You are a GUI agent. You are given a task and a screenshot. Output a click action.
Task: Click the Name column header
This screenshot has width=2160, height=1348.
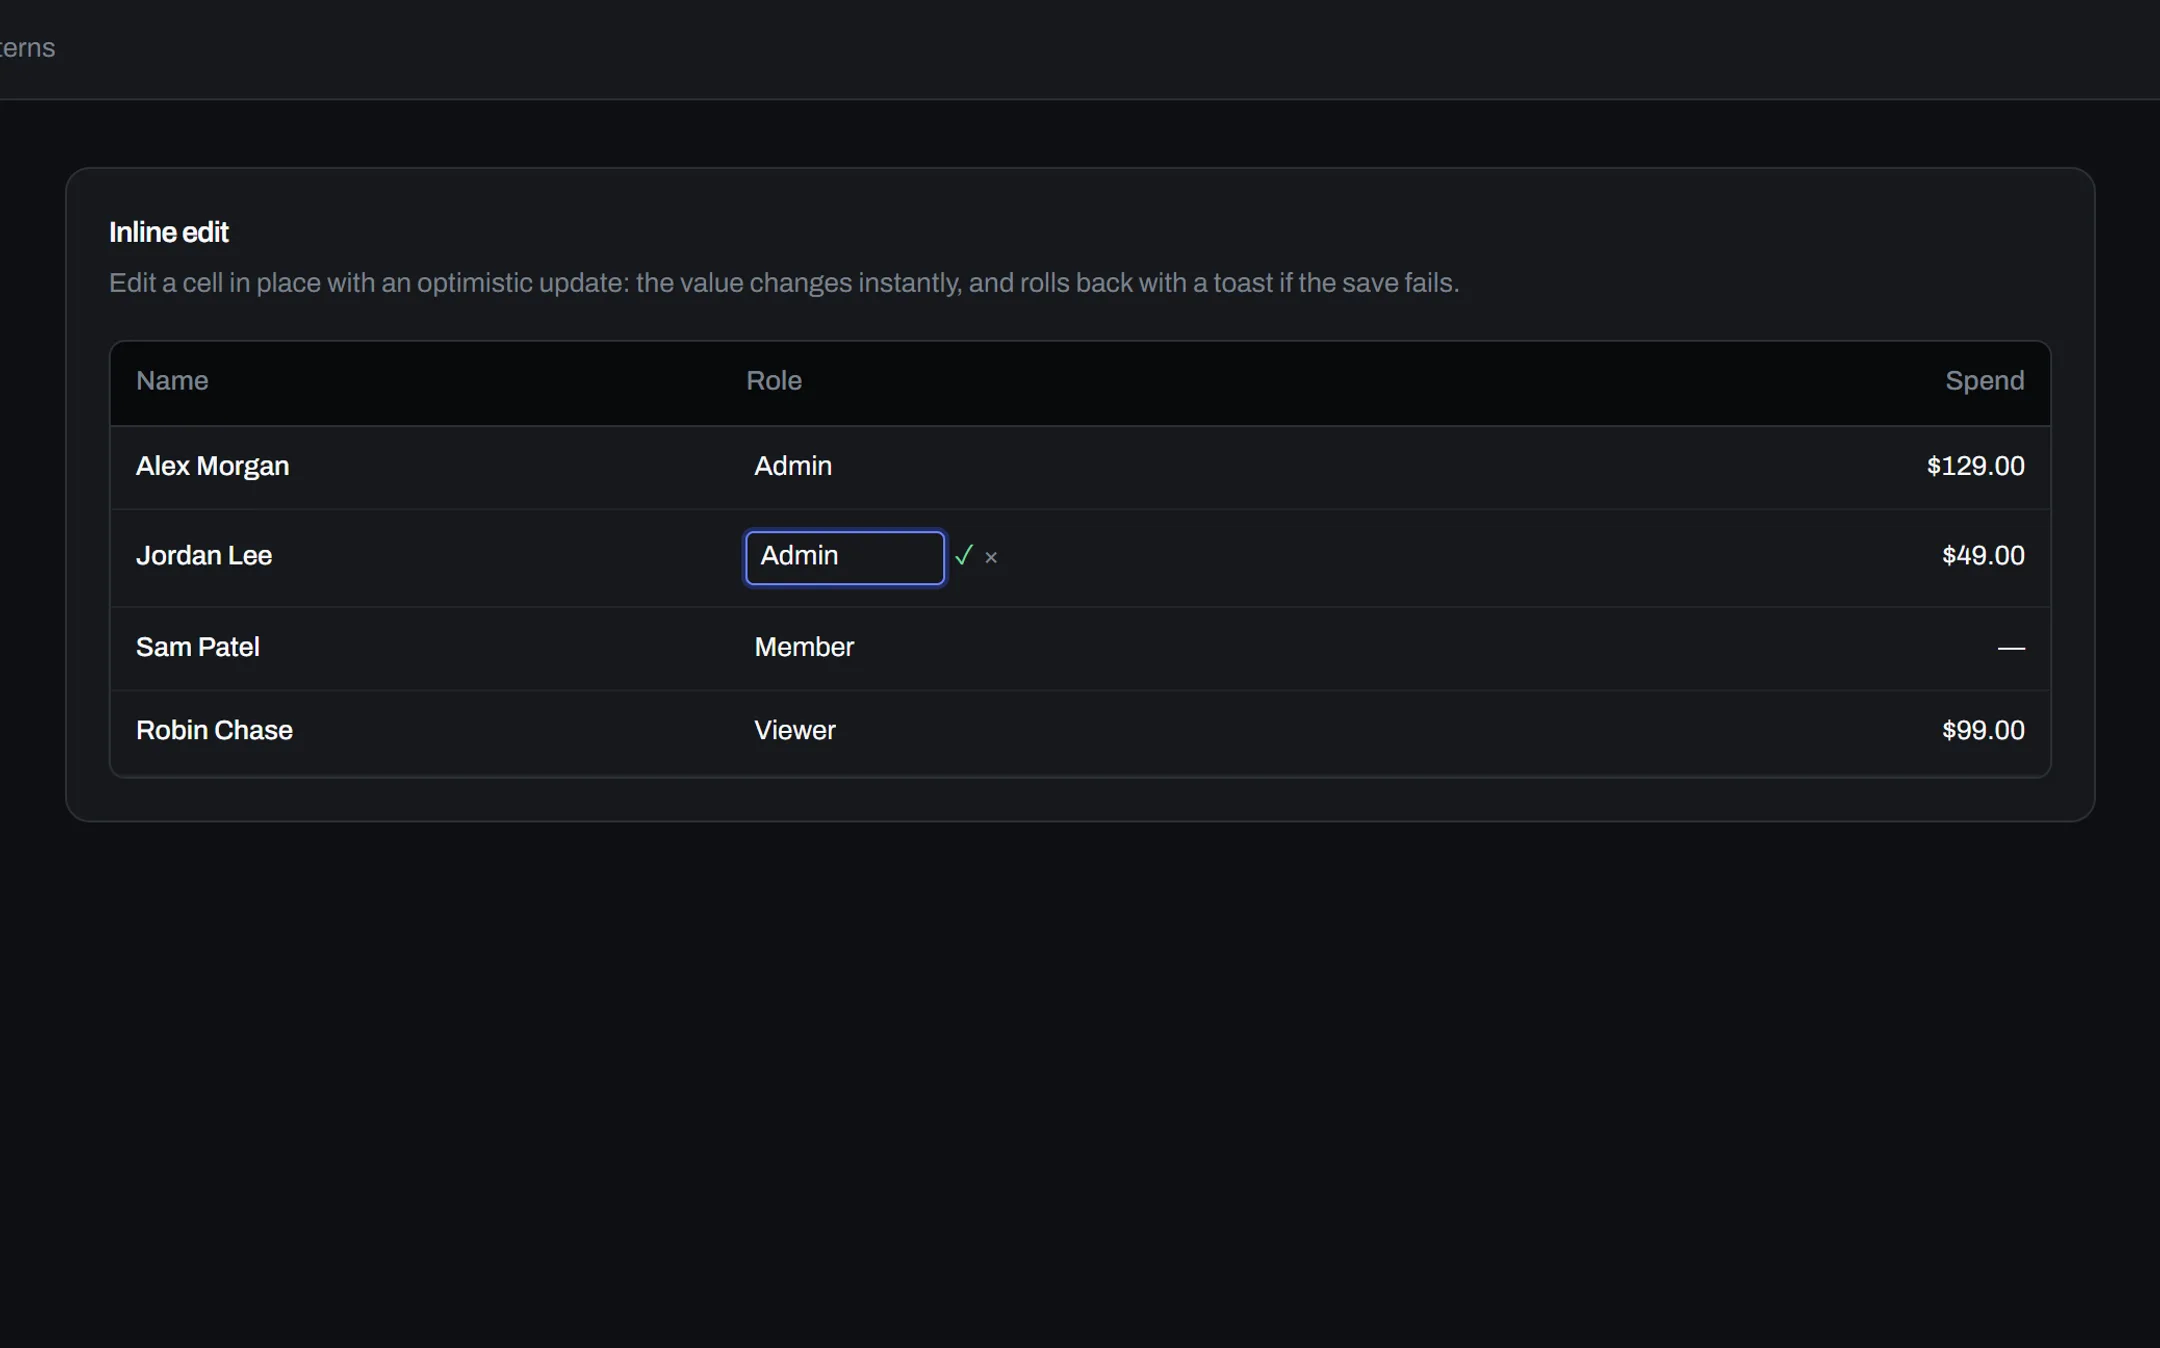[x=172, y=381]
